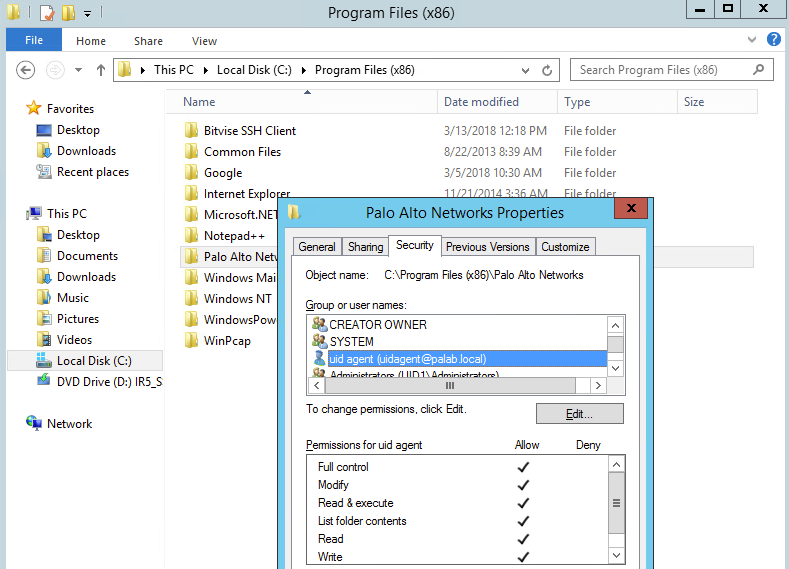Open Desktop under Favorites
This screenshot has width=789, height=569.
click(78, 130)
